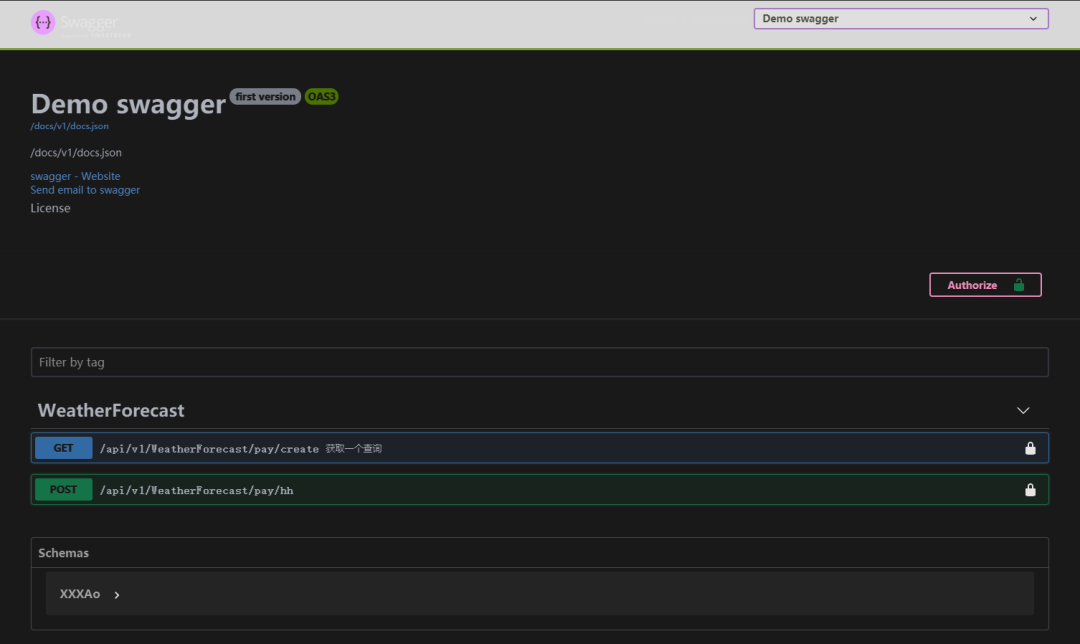Open the Demo swagger definition dropdown

click(x=901, y=19)
